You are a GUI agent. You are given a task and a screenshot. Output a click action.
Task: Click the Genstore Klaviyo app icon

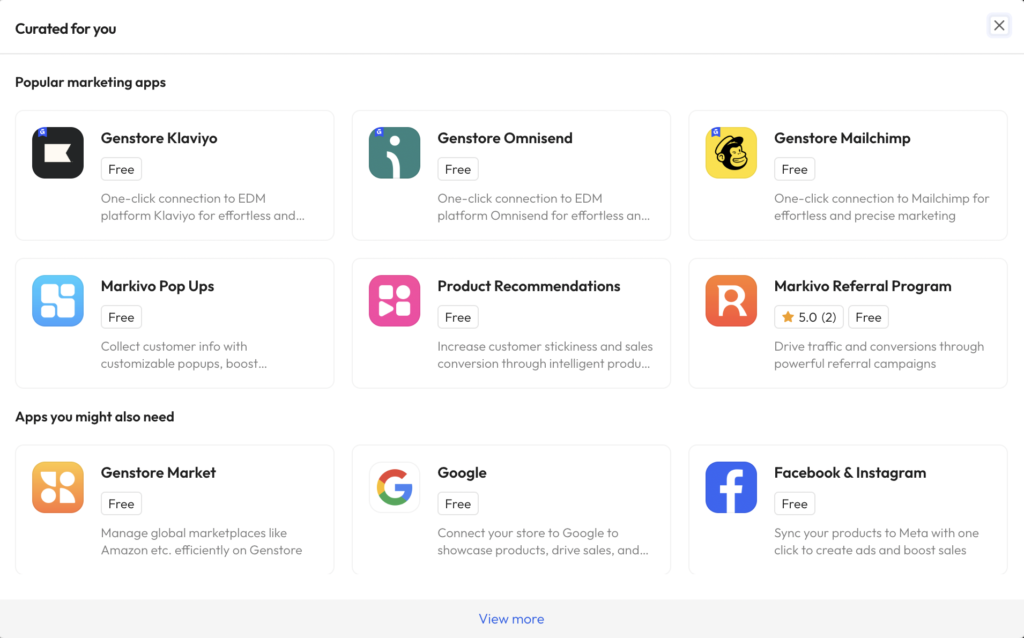58,153
